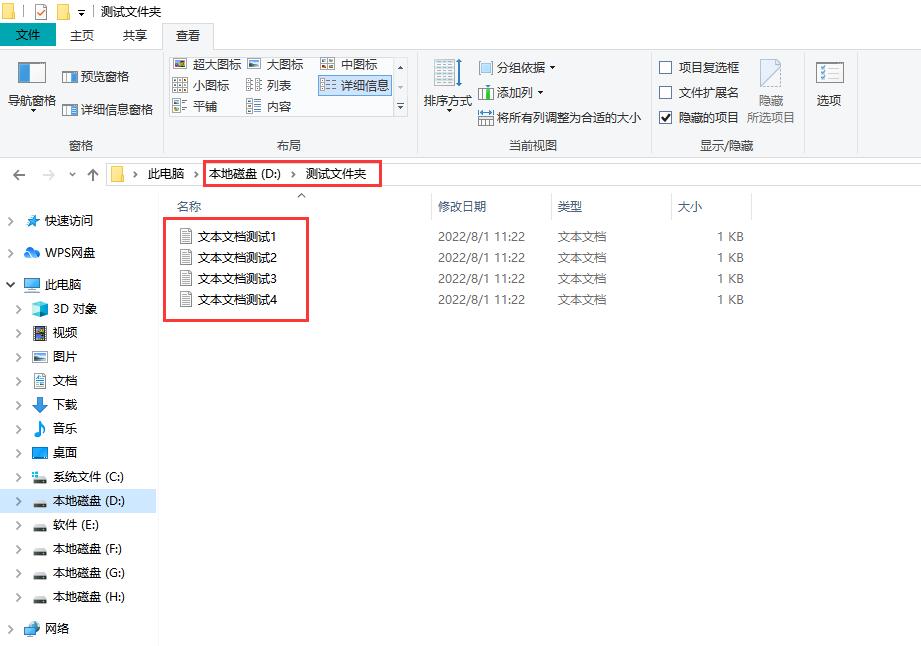Click 此电脑 in the address bar
This screenshot has width=921, height=646.
coord(166,174)
